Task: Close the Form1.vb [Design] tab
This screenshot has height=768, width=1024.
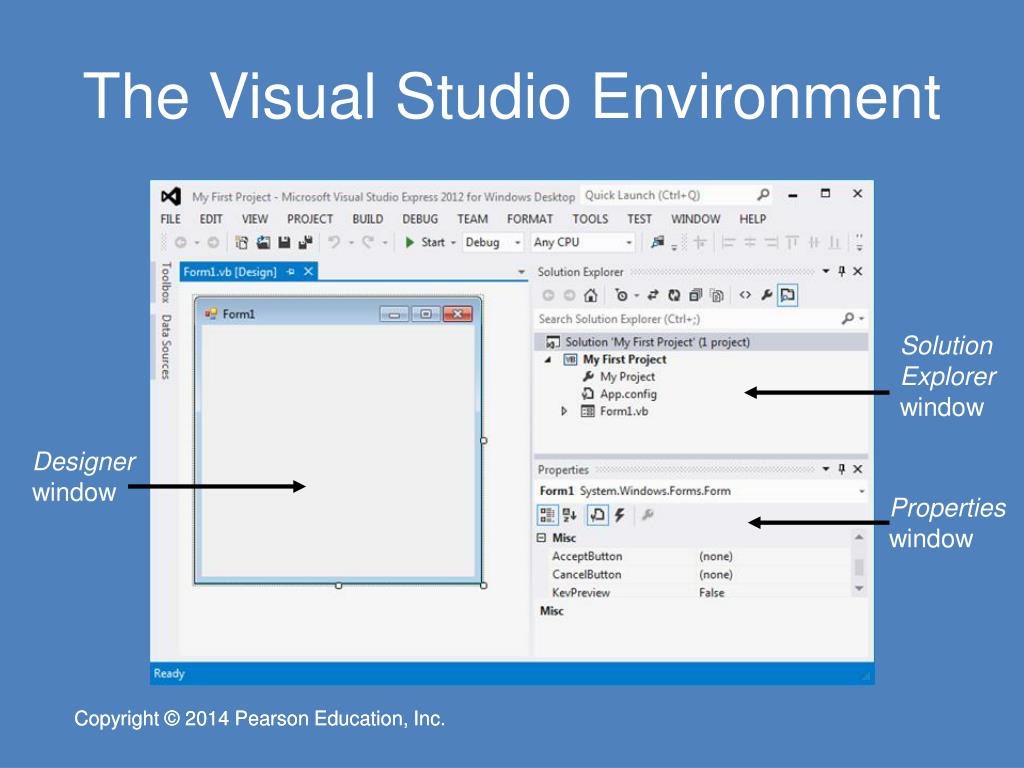Action: pyautogui.click(x=308, y=271)
